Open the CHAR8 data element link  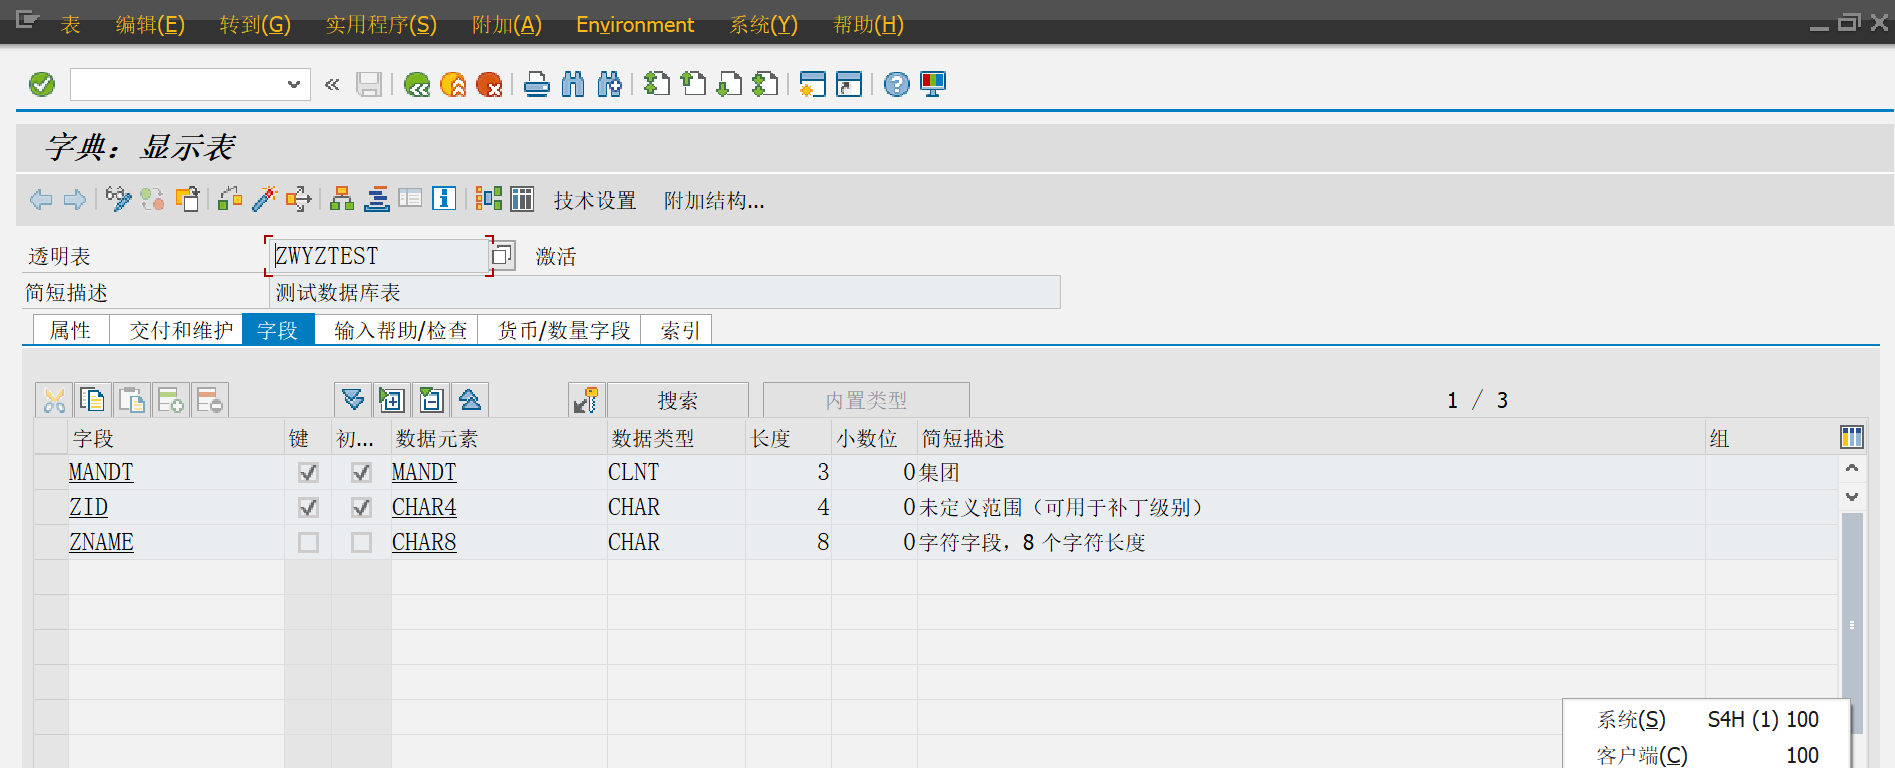pos(424,542)
